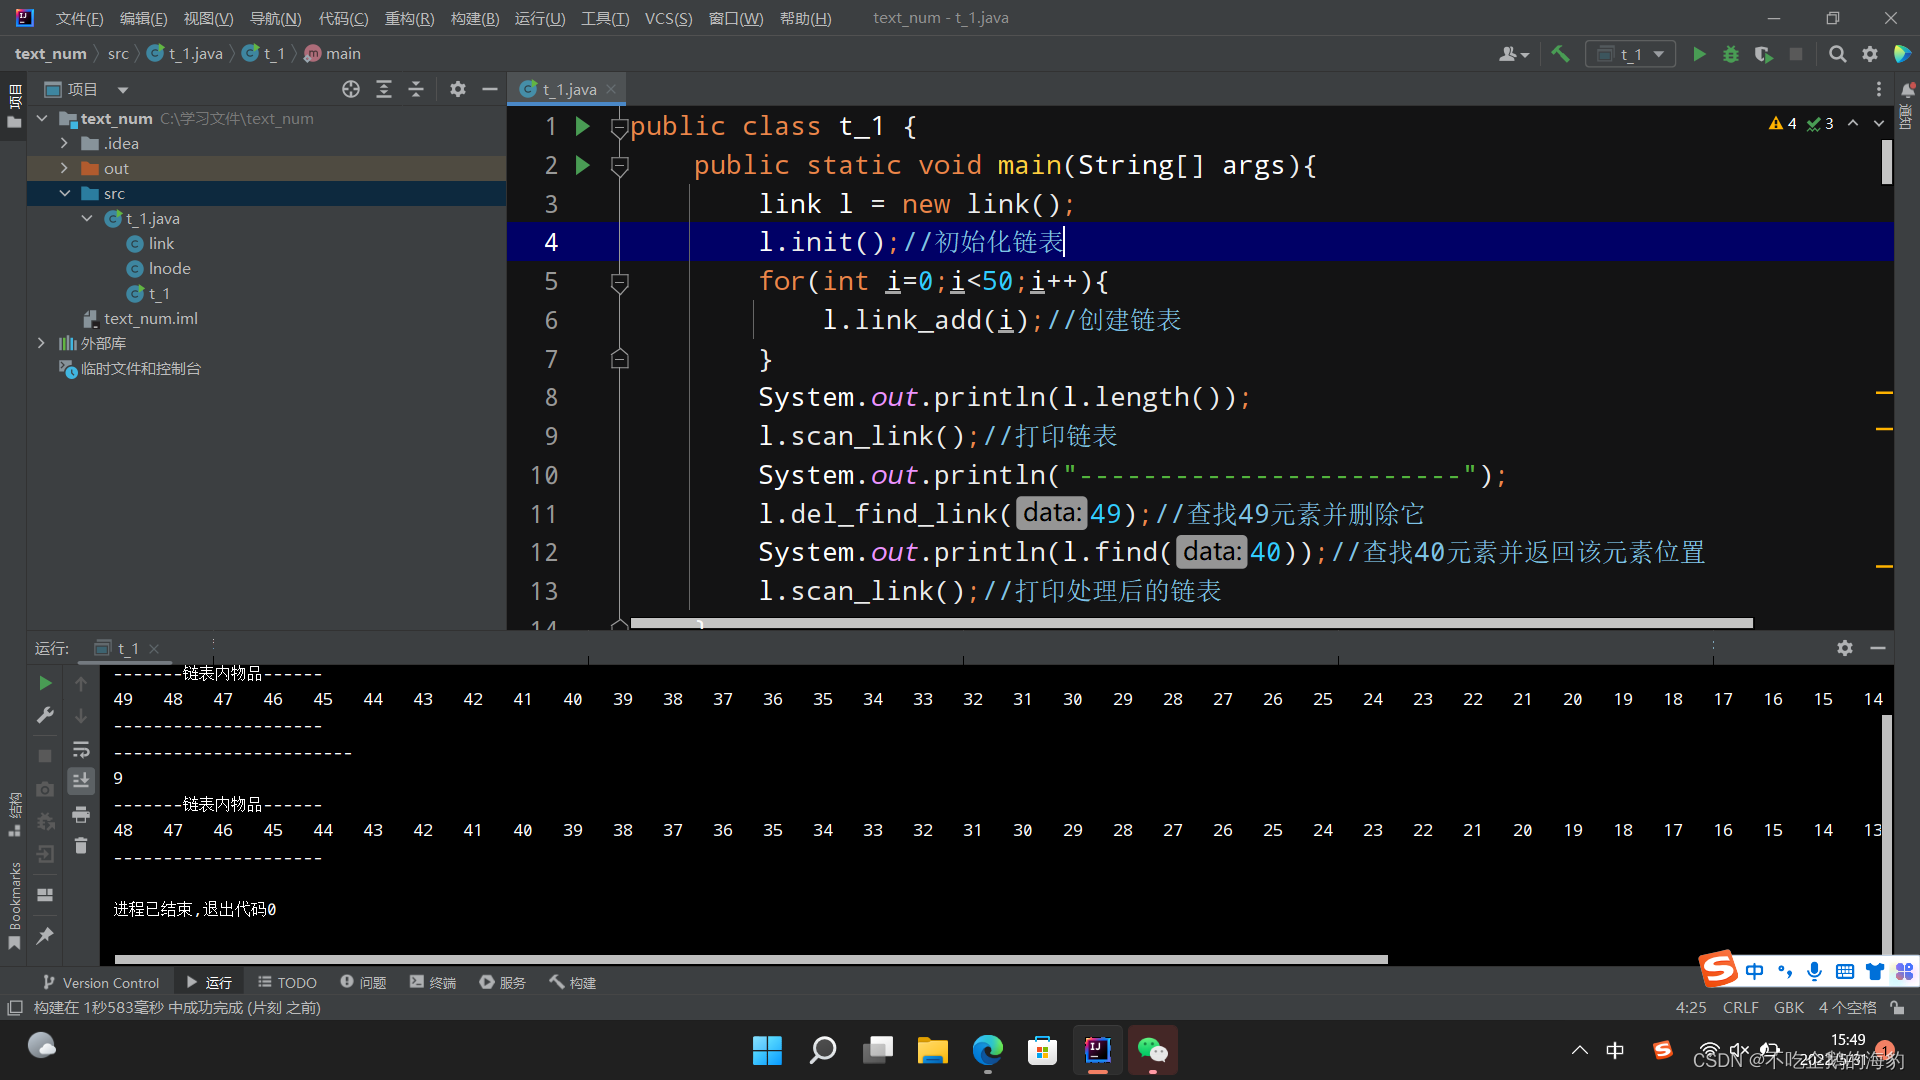Collapse the src folder
Image resolution: width=1920 pixels, height=1080 pixels.
click(x=65, y=193)
